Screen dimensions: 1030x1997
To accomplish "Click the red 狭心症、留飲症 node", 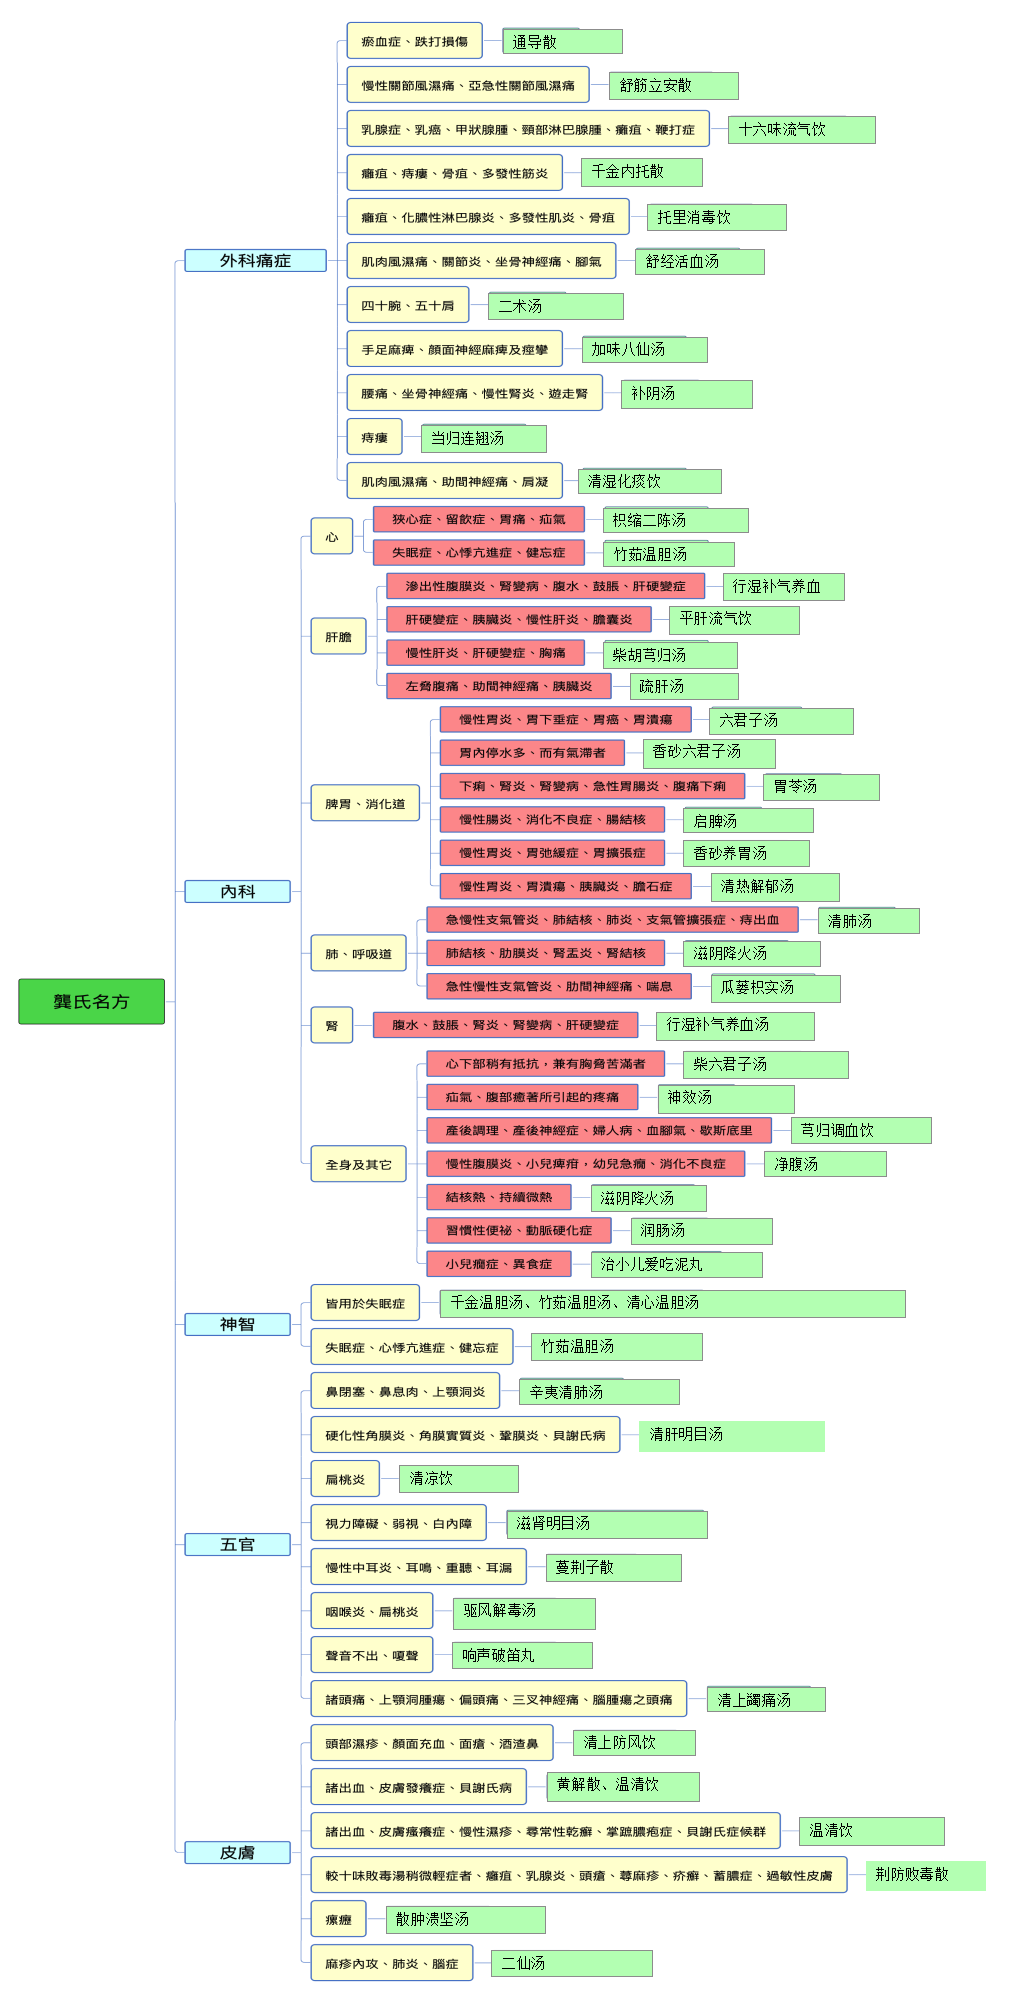I will point(479,520).
